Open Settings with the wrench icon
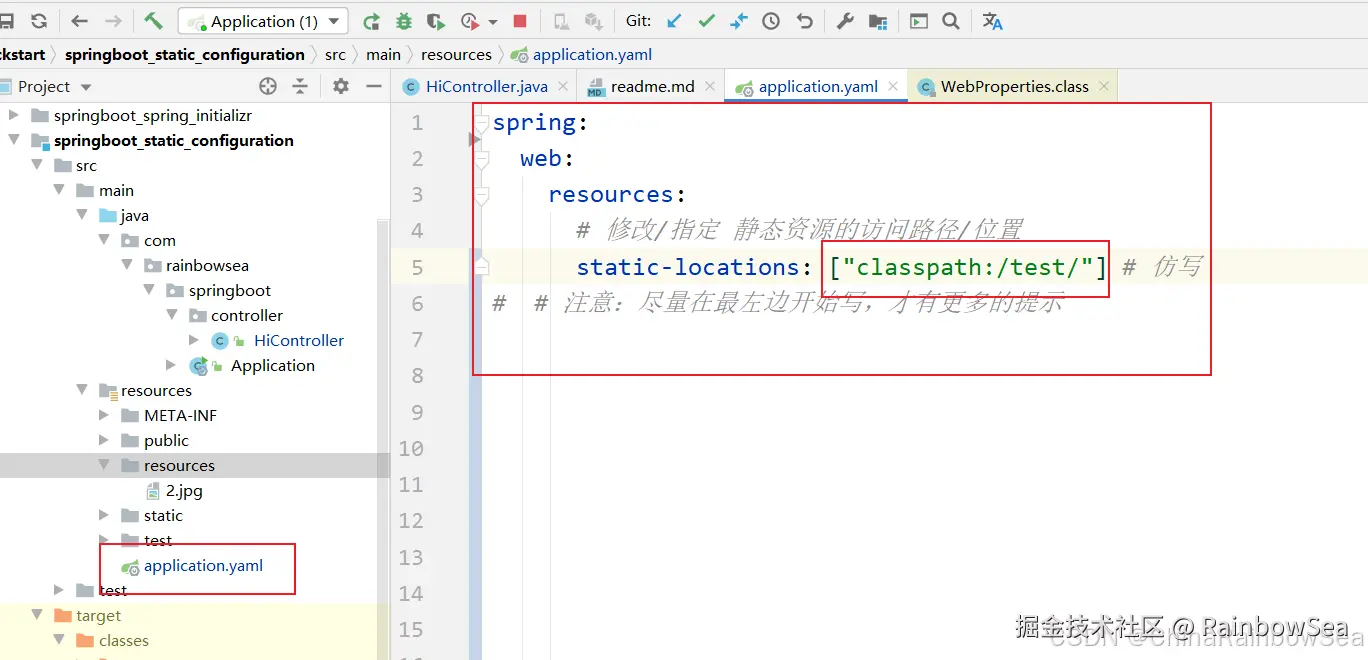 [845, 21]
